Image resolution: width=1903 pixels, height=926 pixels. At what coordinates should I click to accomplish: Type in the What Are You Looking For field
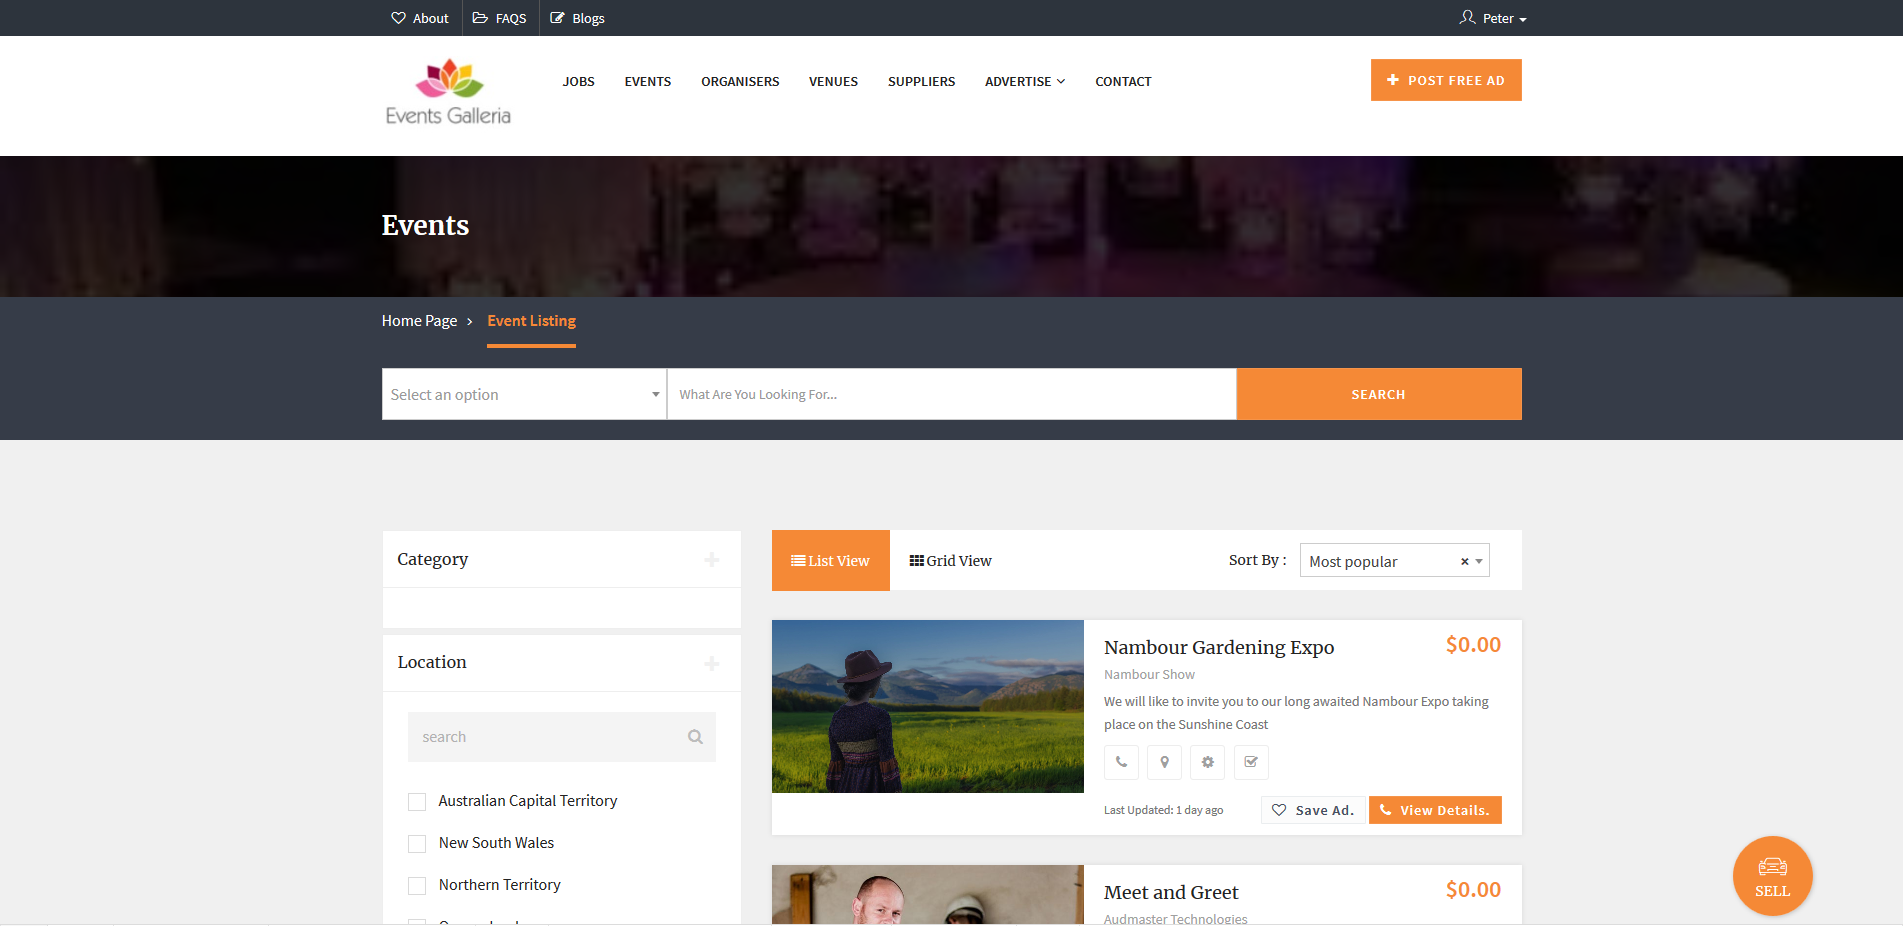[x=950, y=394]
